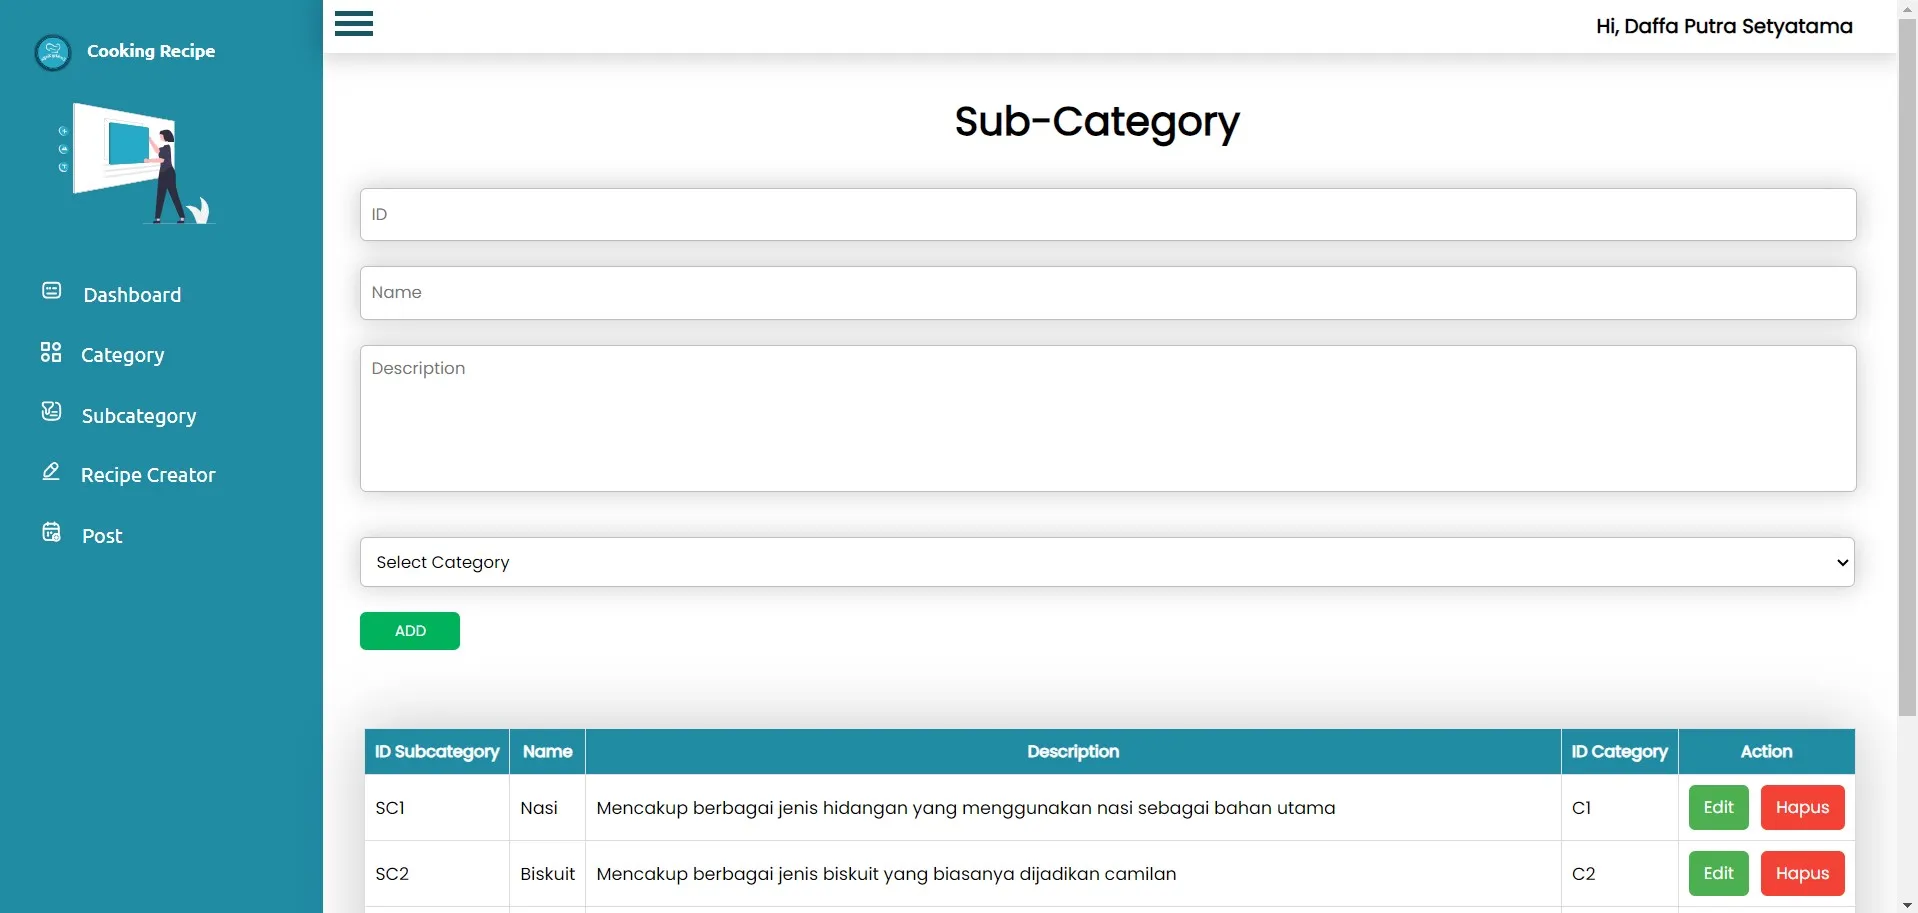Screen dimensions: 1918x913
Task: Click into the Description text area
Action: point(1107,418)
